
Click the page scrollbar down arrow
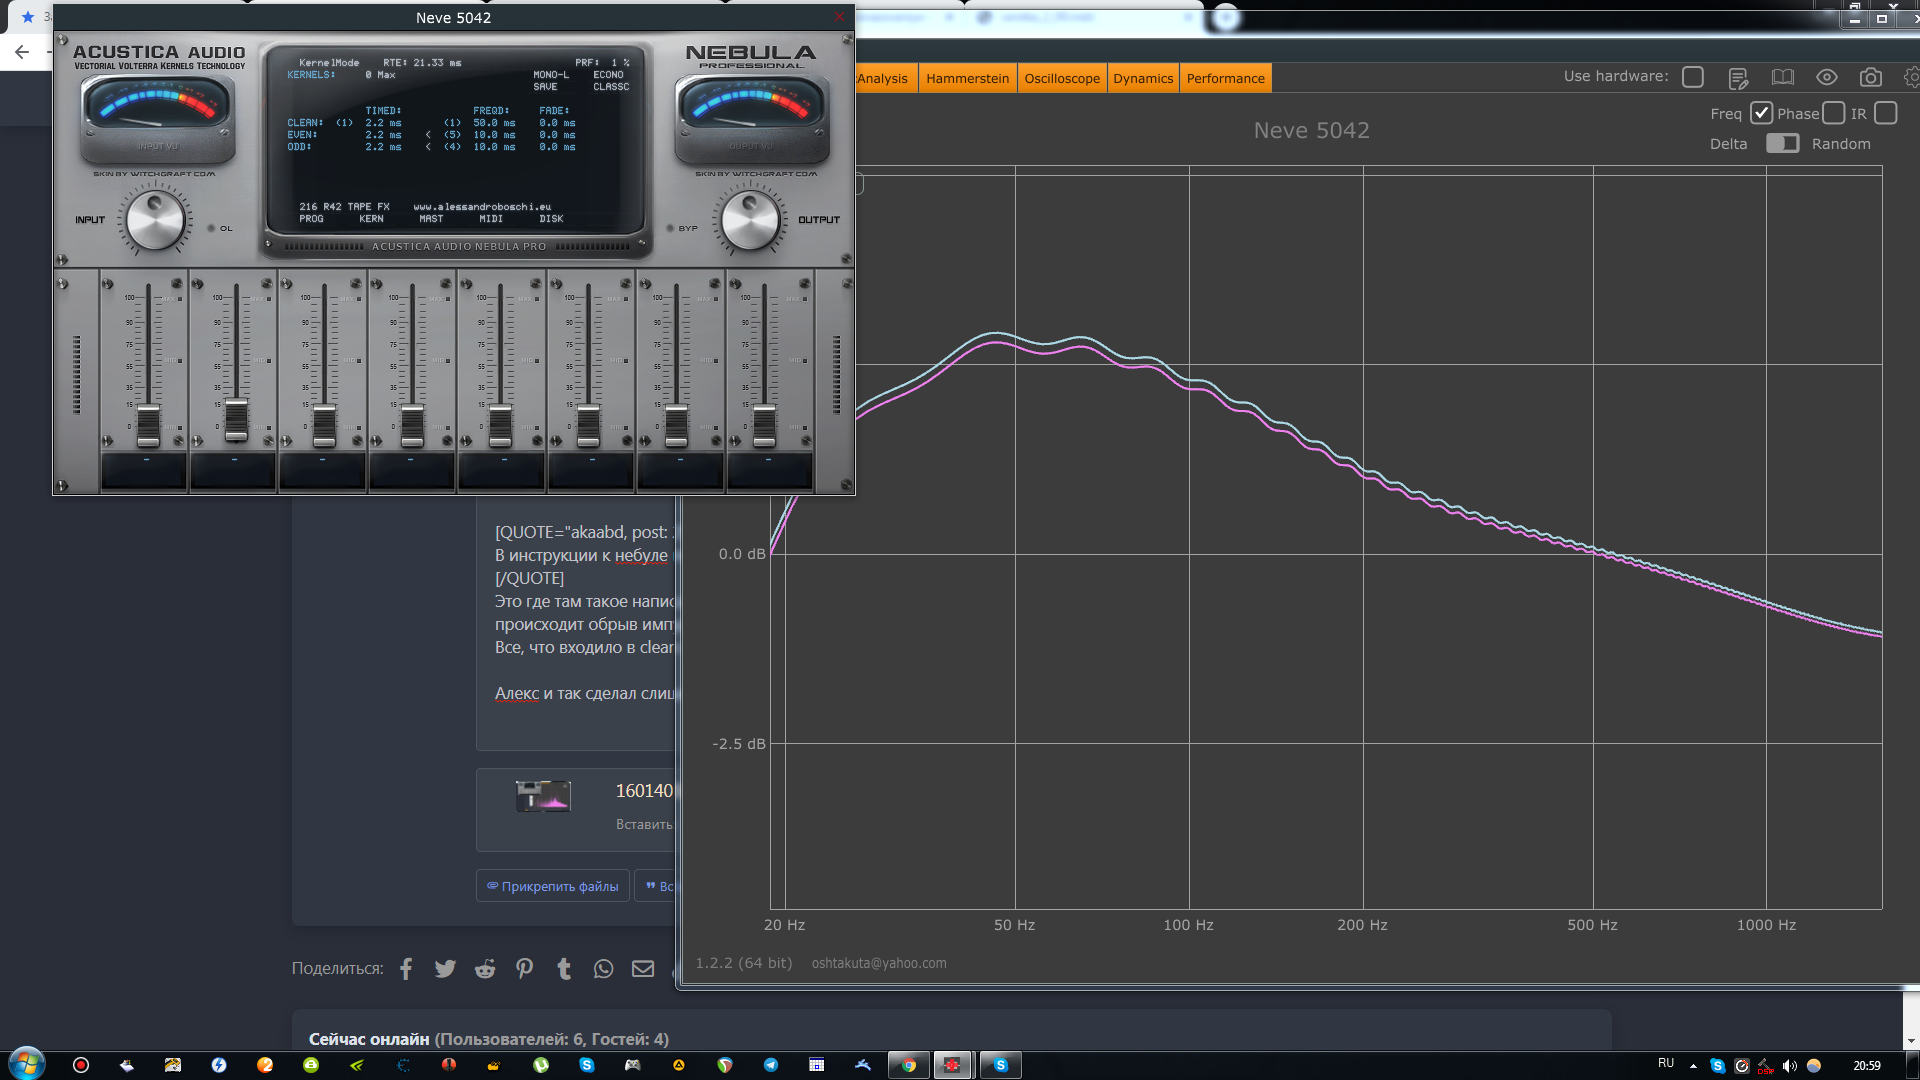[x=1911, y=1041]
